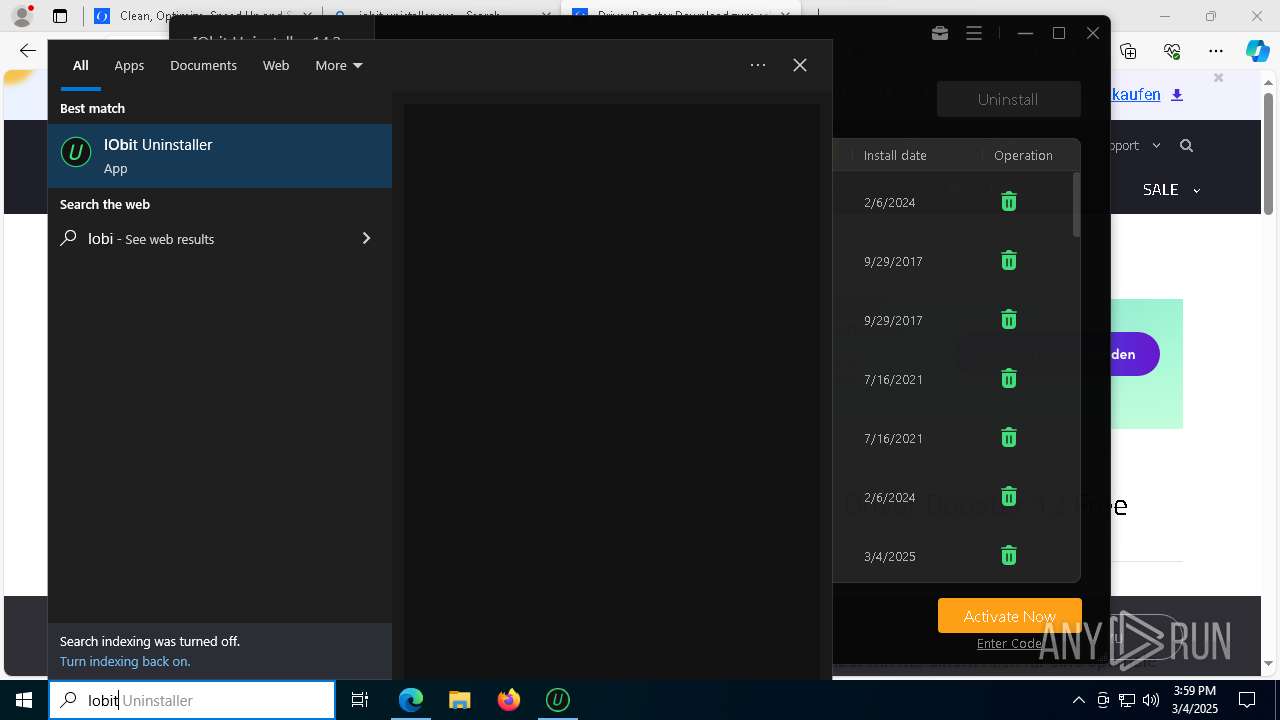Sort by Install date column header
Screen dimensions: 1280x720
click(895, 155)
